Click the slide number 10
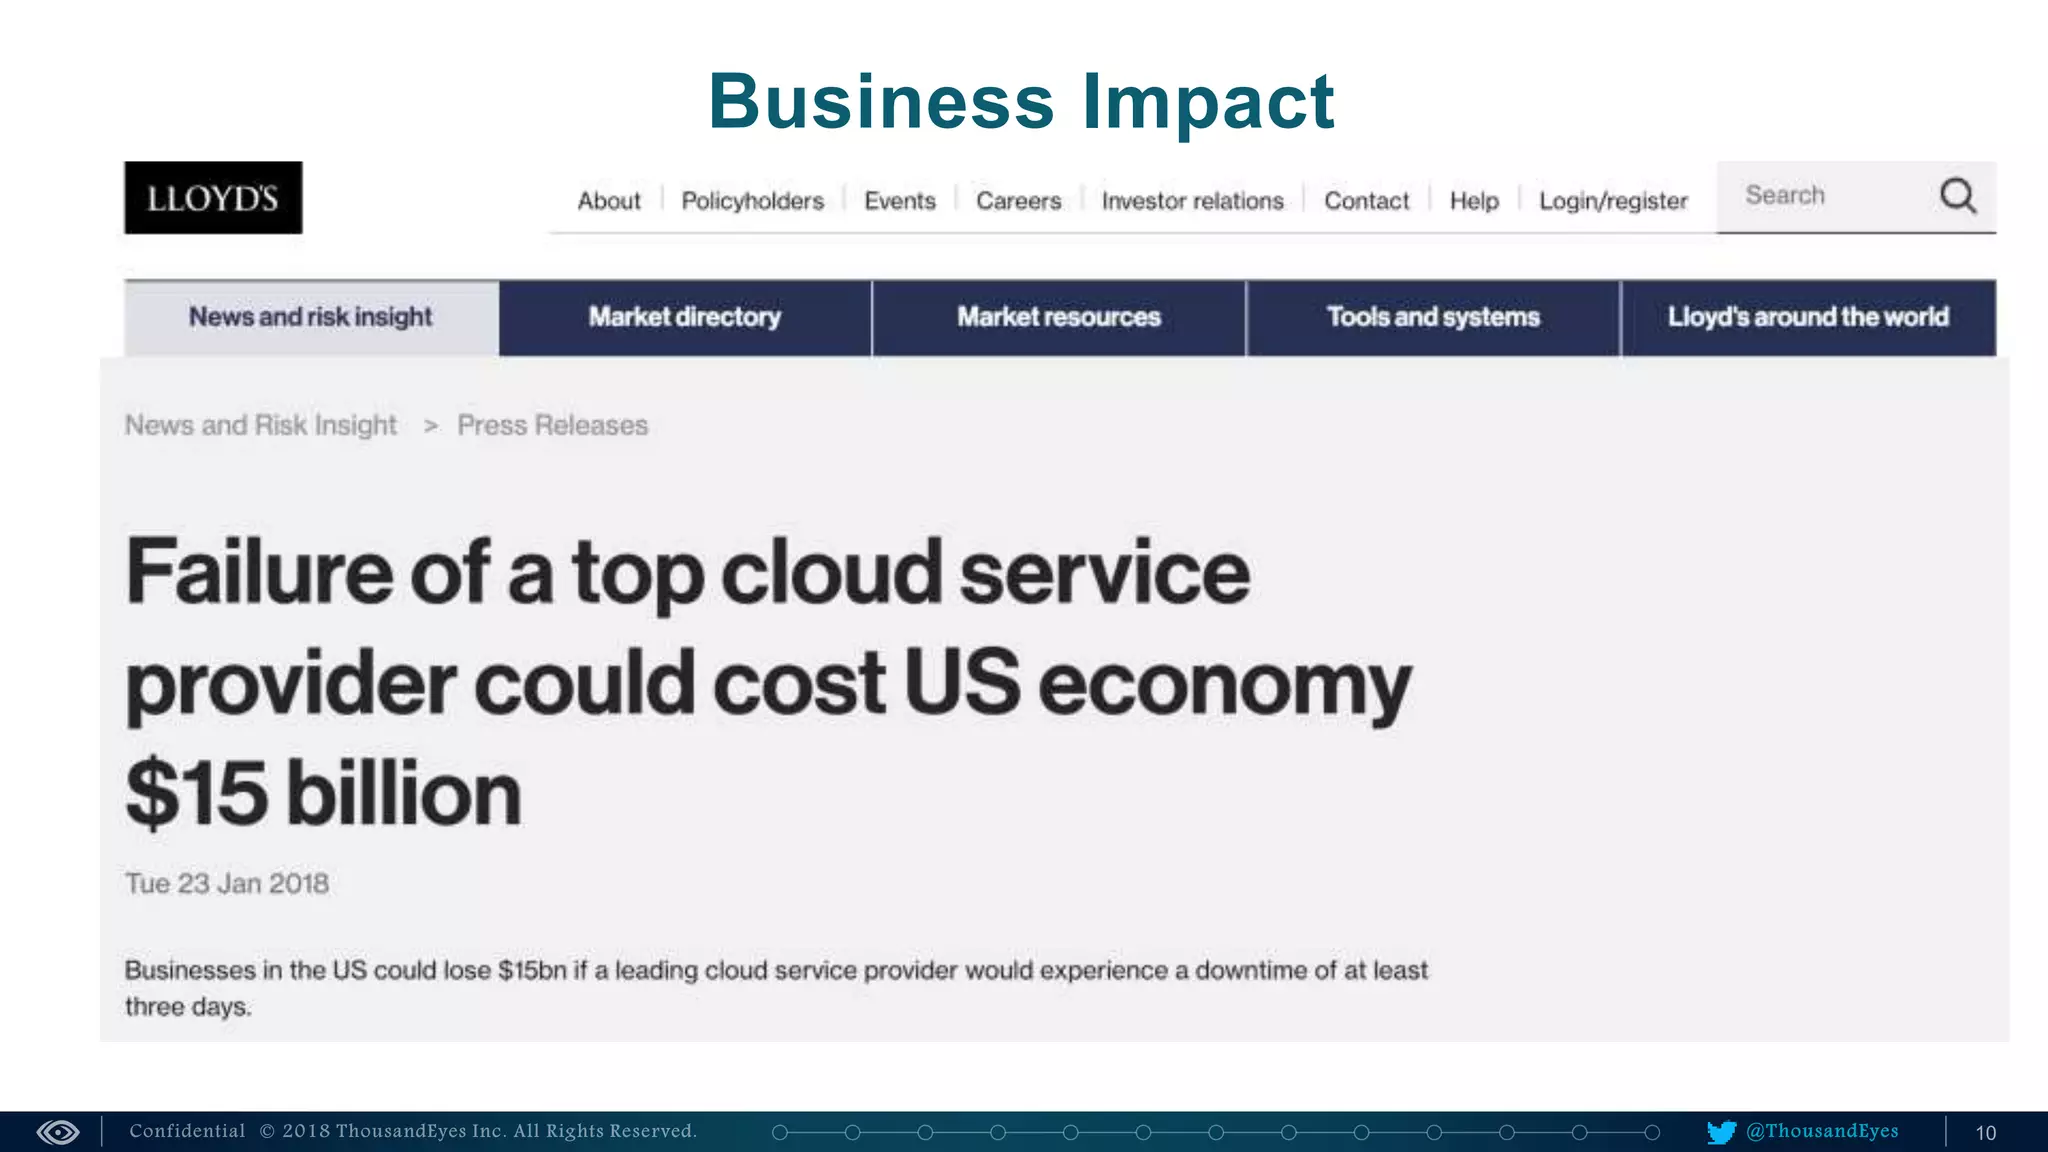The height and width of the screenshot is (1152, 2048). tap(1986, 1133)
